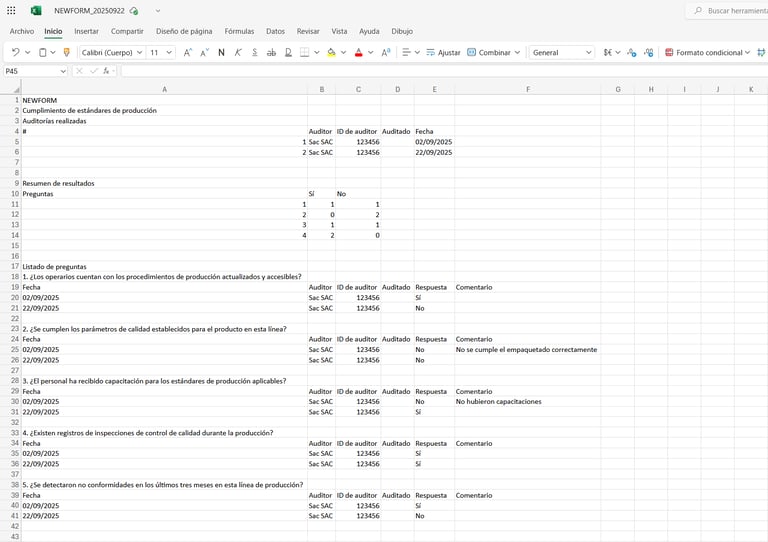Switch to the Fórmulas tab
The height and width of the screenshot is (542, 768).
coord(240,31)
